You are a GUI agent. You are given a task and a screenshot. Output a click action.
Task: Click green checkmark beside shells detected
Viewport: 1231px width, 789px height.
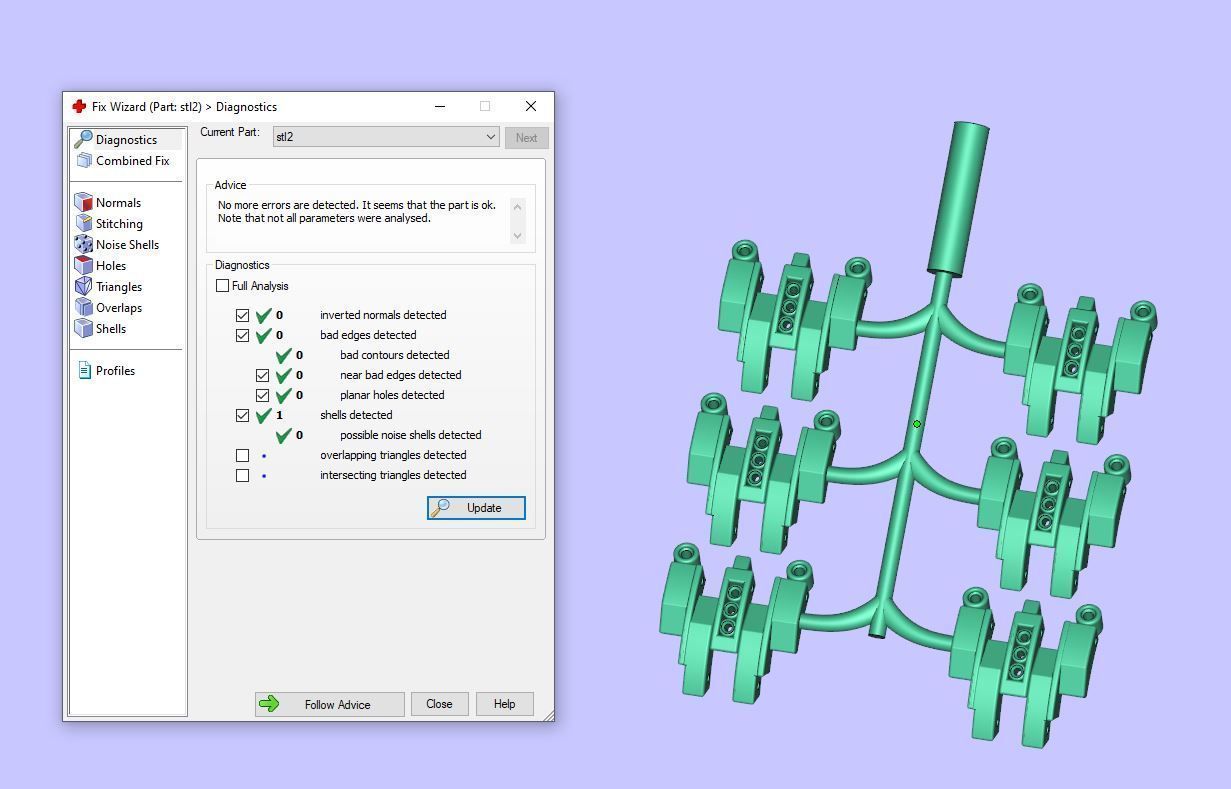click(264, 415)
